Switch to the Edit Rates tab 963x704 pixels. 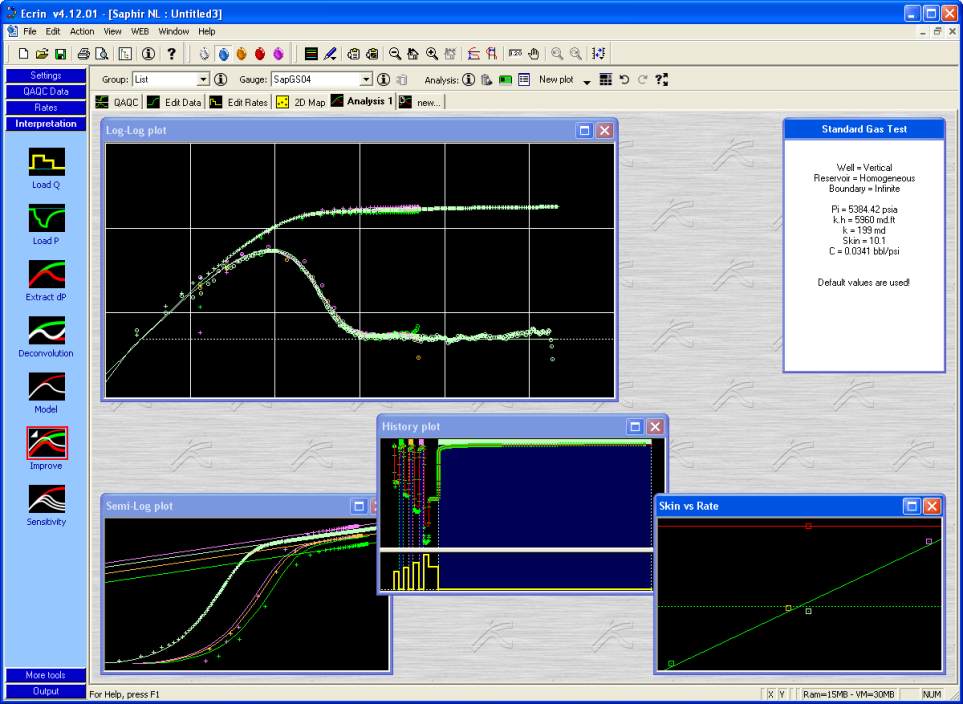238,102
